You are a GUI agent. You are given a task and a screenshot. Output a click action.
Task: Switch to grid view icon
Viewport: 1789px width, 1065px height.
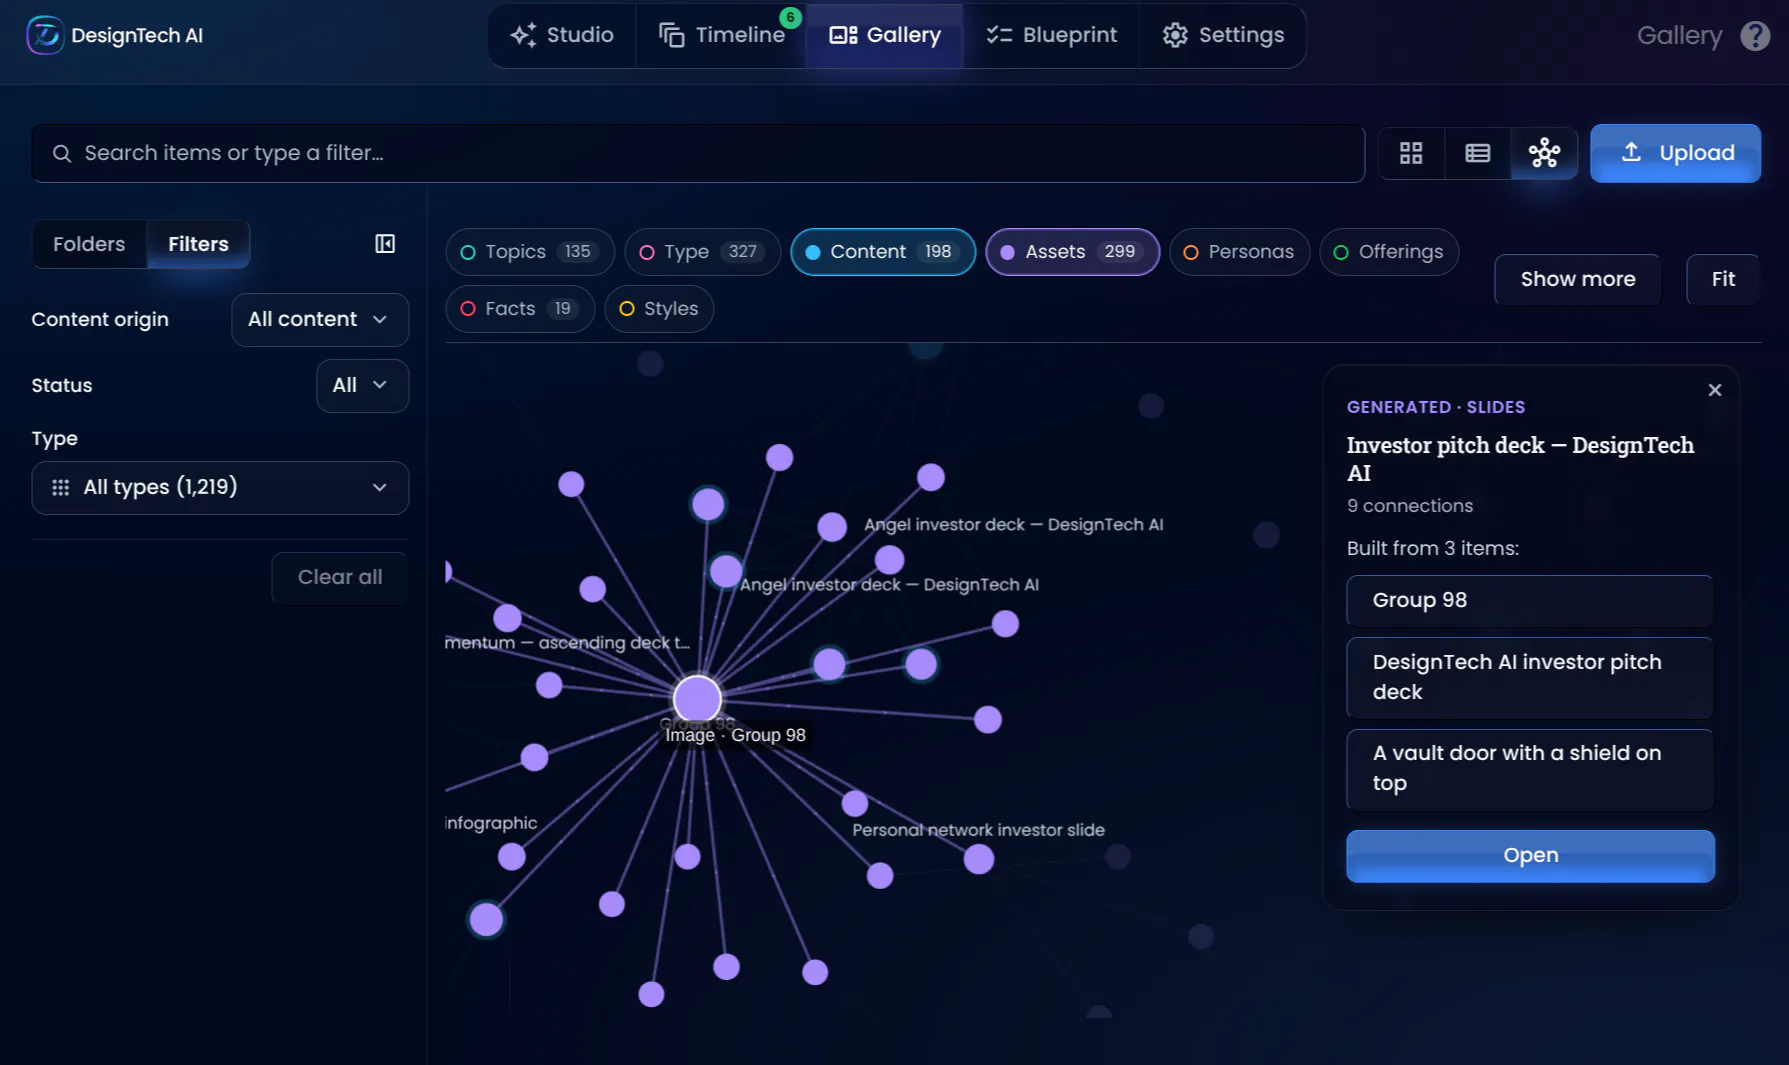click(x=1411, y=153)
